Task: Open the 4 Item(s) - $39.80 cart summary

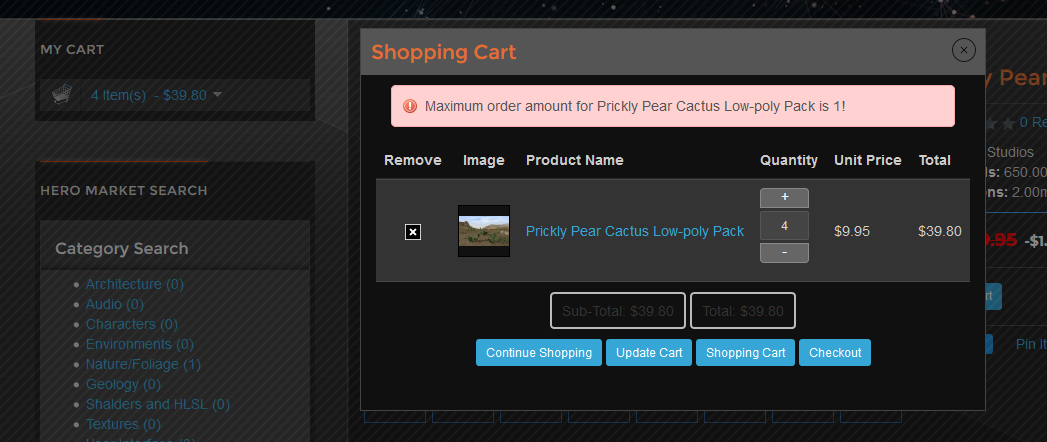Action: click(148, 95)
